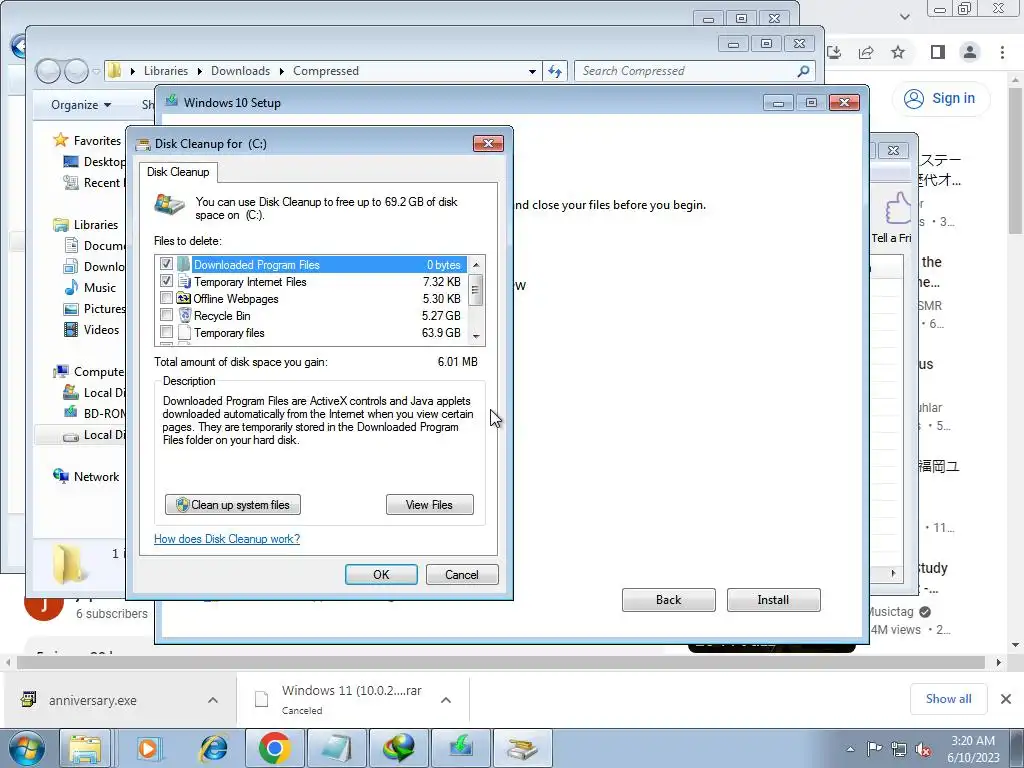Click the Explorer refresh button

[555, 71]
